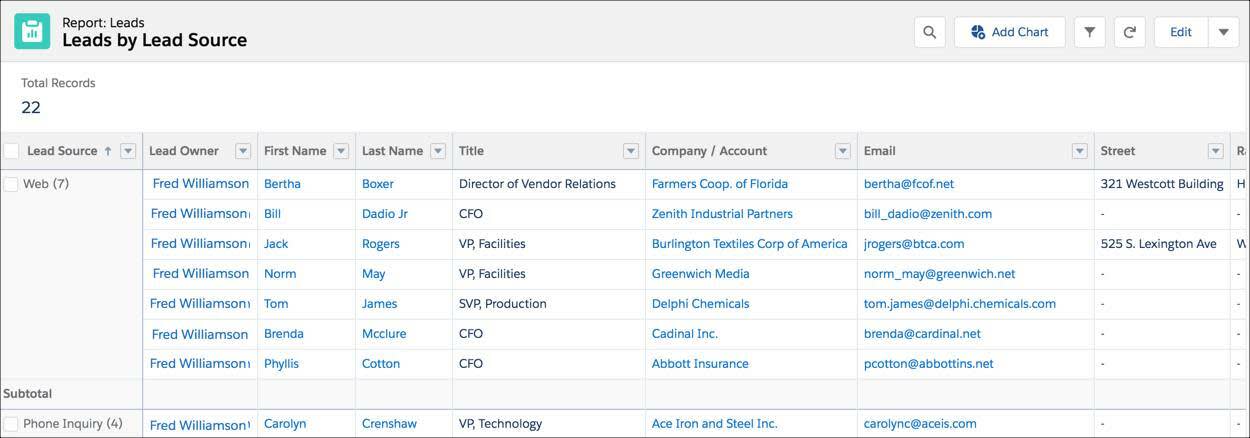This screenshot has height=438, width=1250.
Task: Tick the Phone Inquiry (4) group checkbox
Action: click(x=11, y=424)
